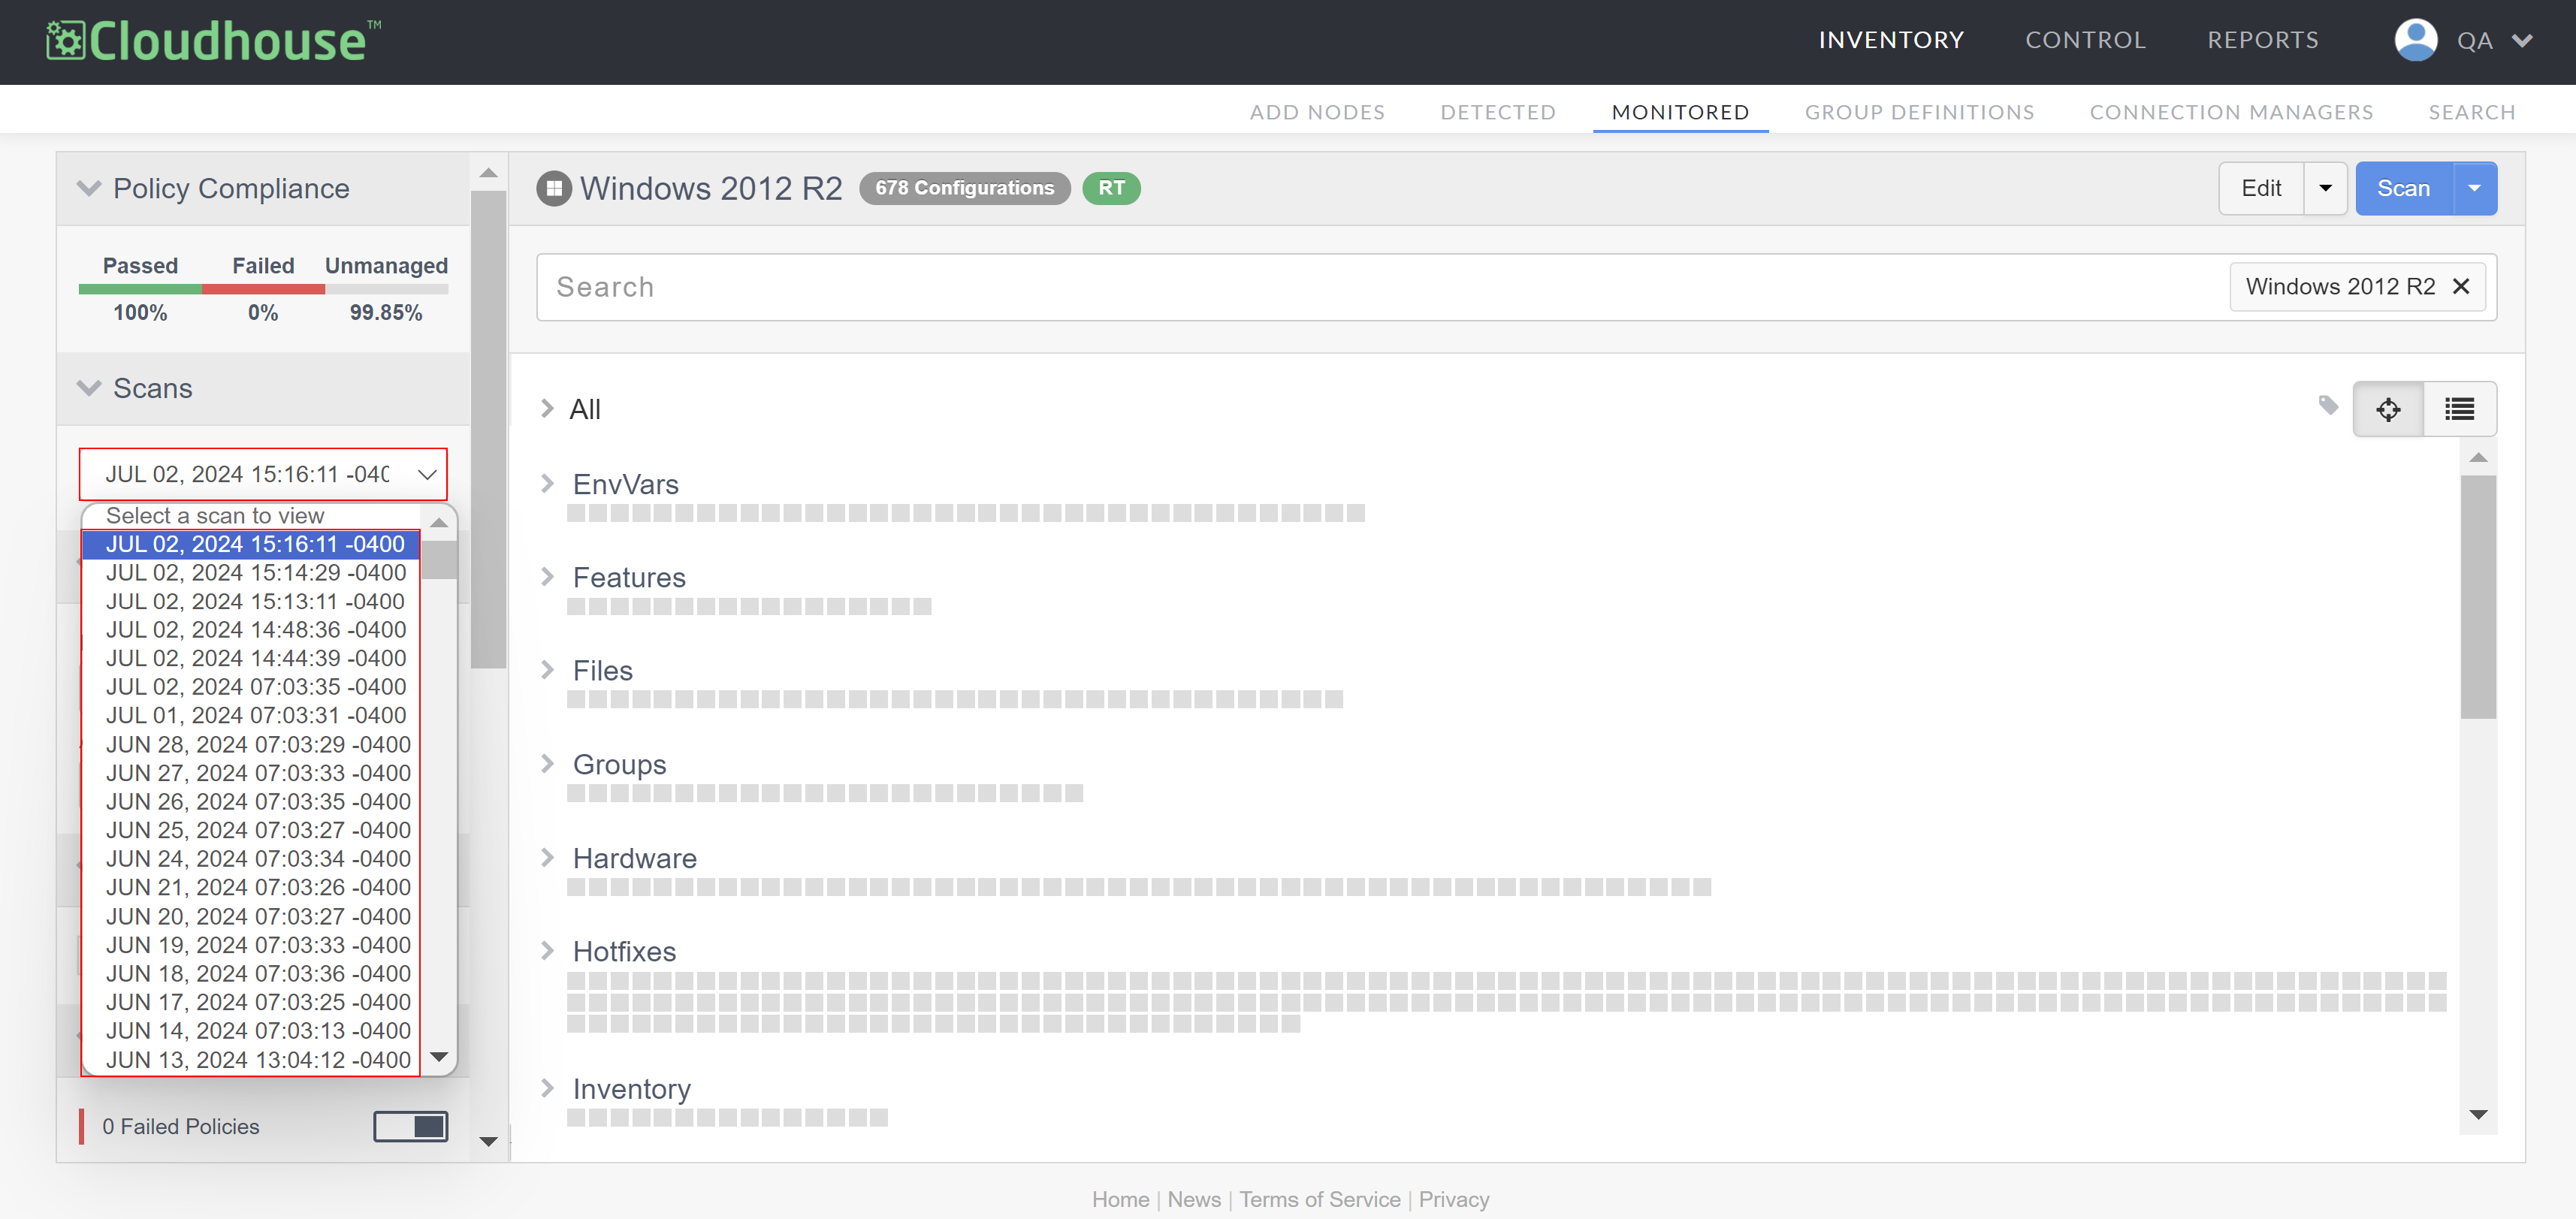Select scan JUL 02, 2024 15:14:29 -0400
Image resolution: width=2576 pixels, height=1219 pixels.
(x=251, y=573)
